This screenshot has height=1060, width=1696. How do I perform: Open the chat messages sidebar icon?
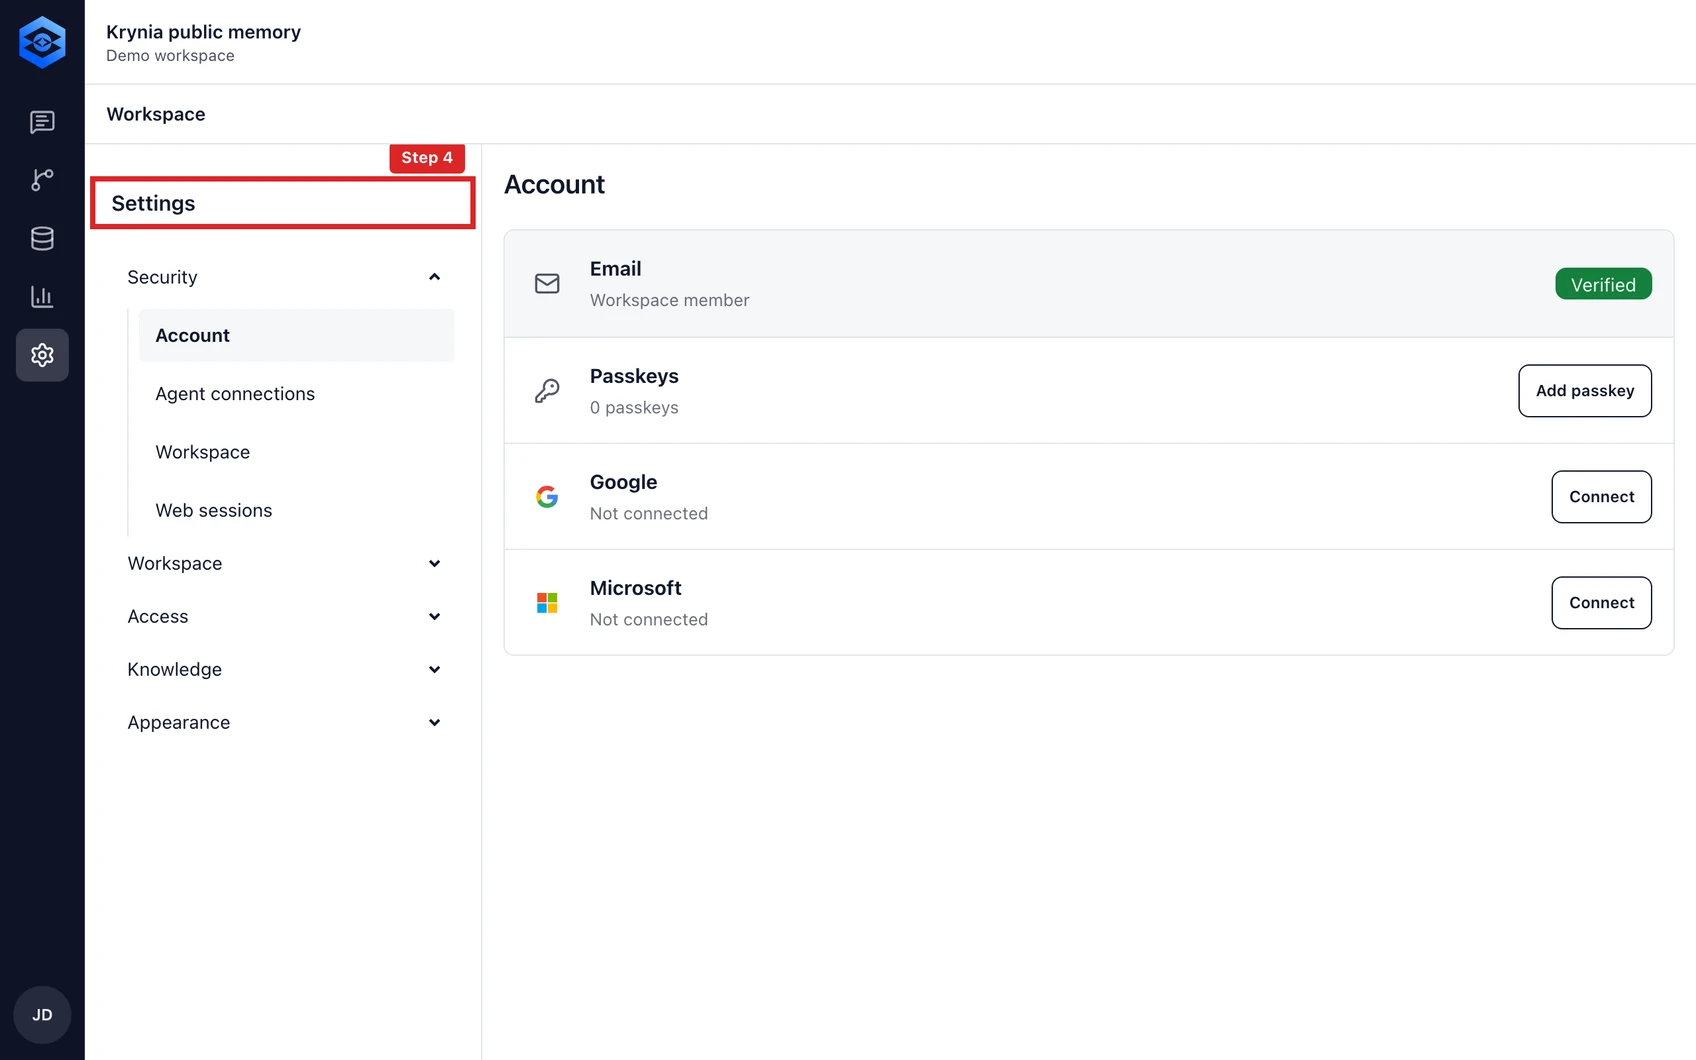click(x=42, y=122)
